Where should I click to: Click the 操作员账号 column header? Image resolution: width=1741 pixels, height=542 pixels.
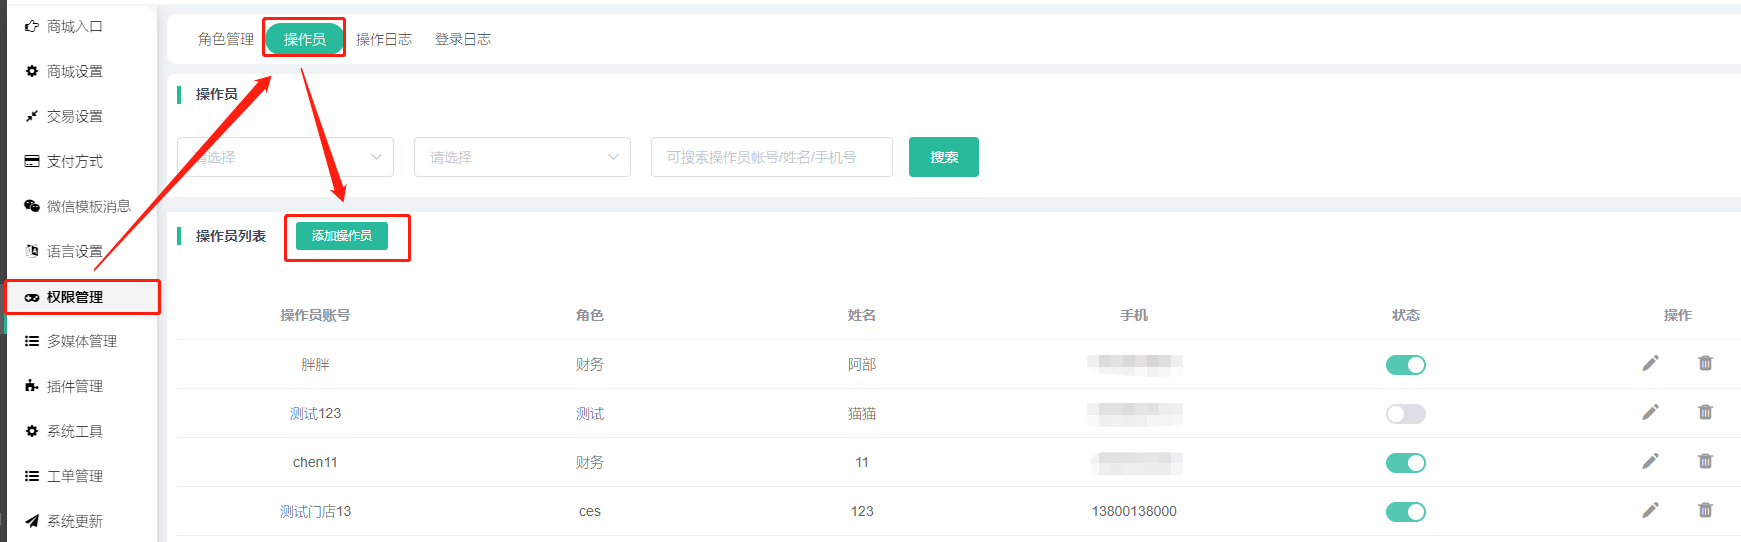click(315, 315)
